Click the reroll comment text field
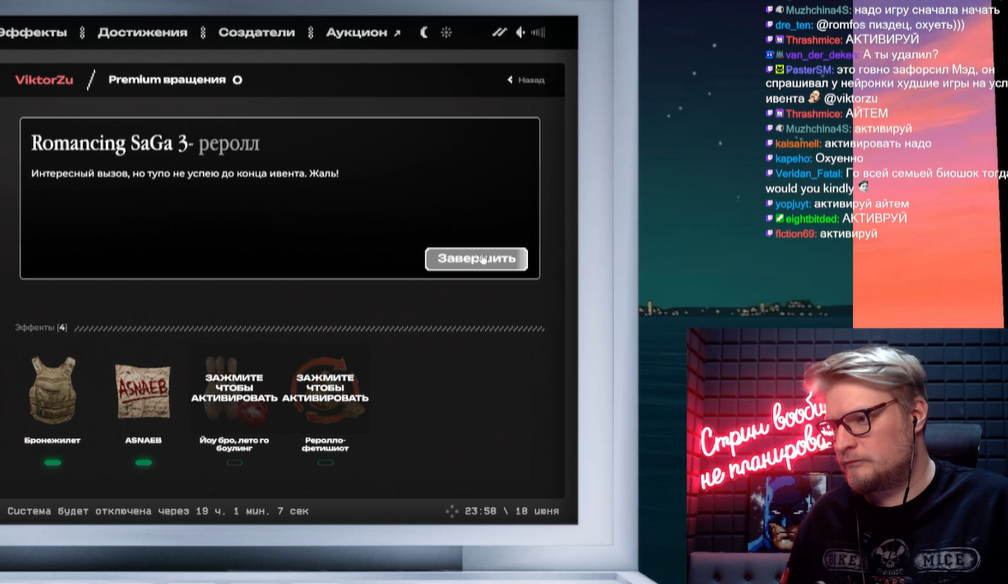This screenshot has width=1008, height=584. click(x=280, y=198)
